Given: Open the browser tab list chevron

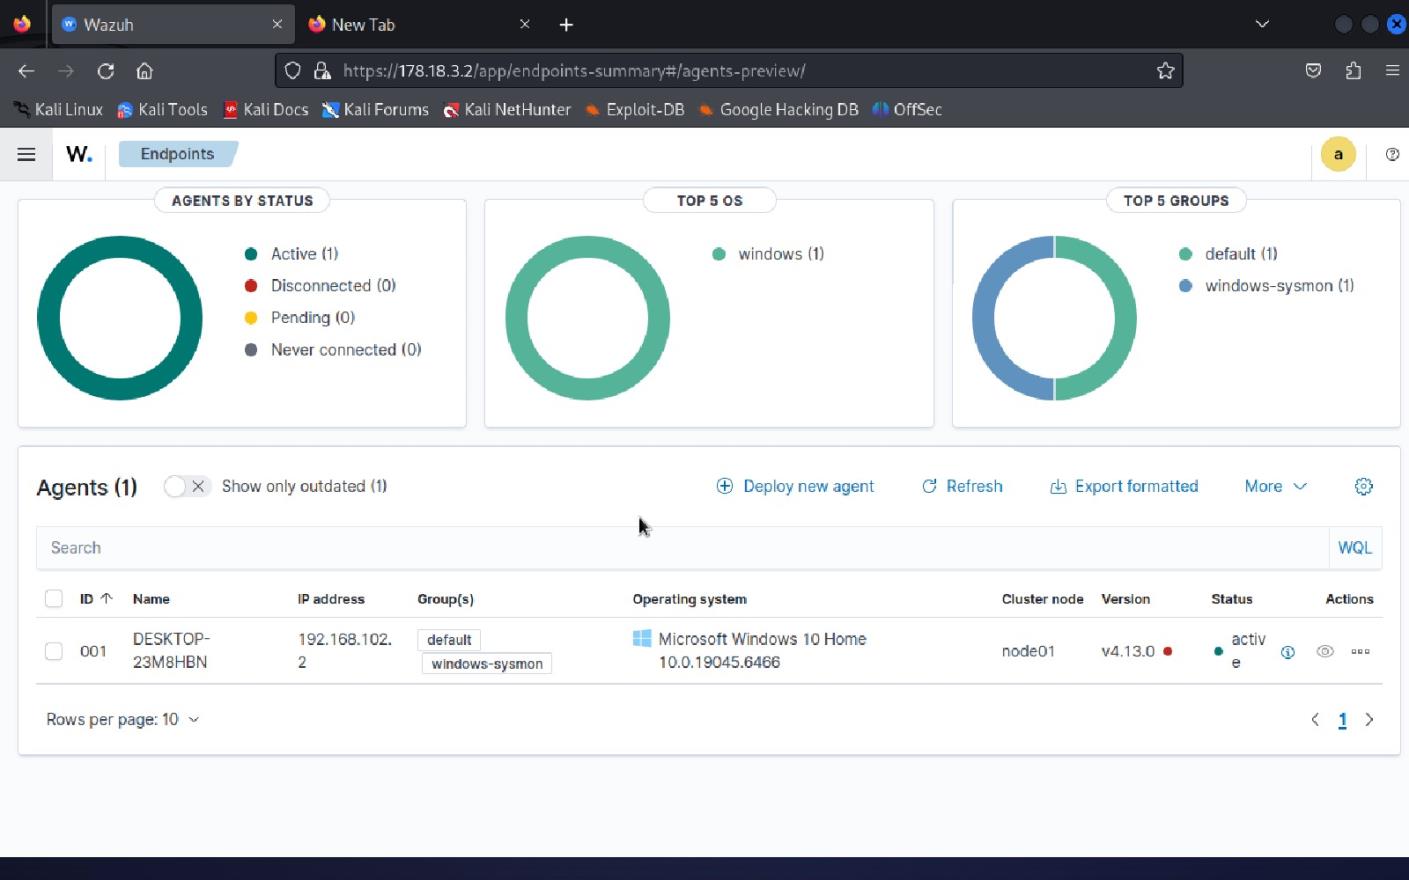Looking at the screenshot, I should (1262, 23).
